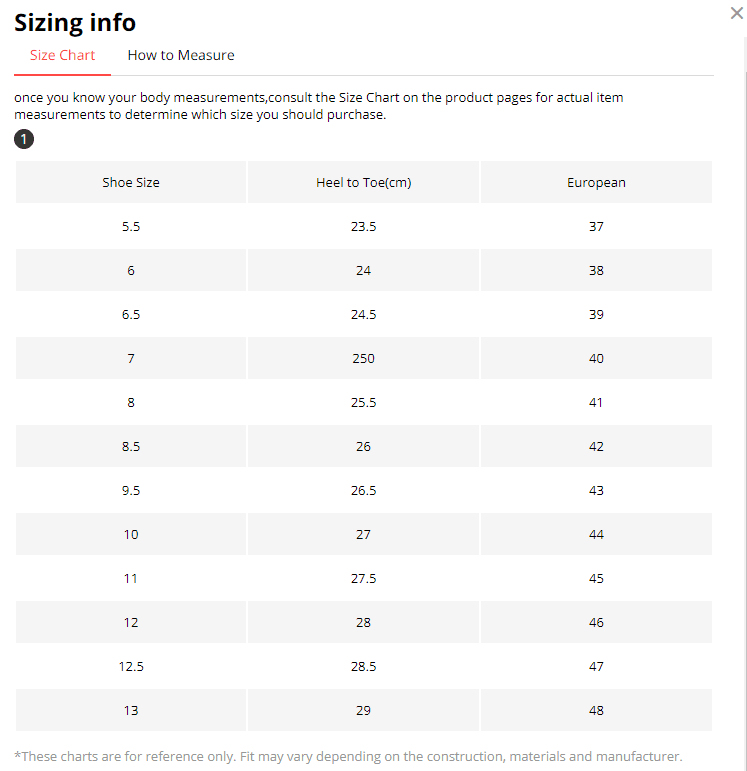Select shoe size 8.5 cell
This screenshot has width=747, height=771.
(x=131, y=447)
